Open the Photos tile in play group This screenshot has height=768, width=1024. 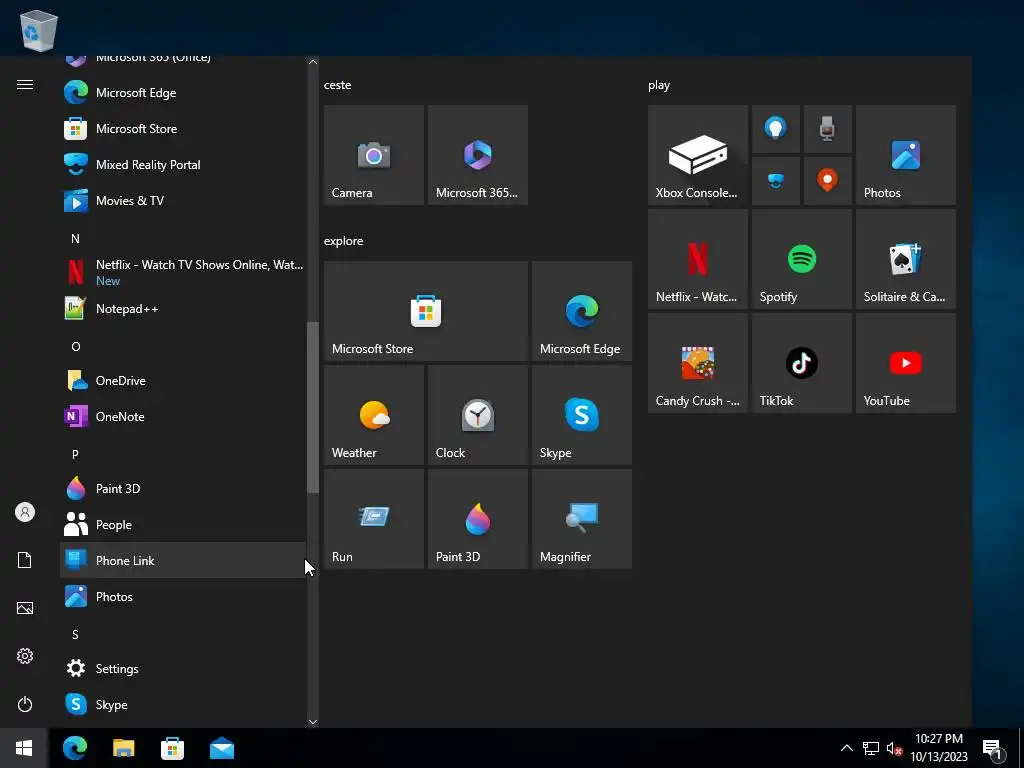click(x=906, y=155)
